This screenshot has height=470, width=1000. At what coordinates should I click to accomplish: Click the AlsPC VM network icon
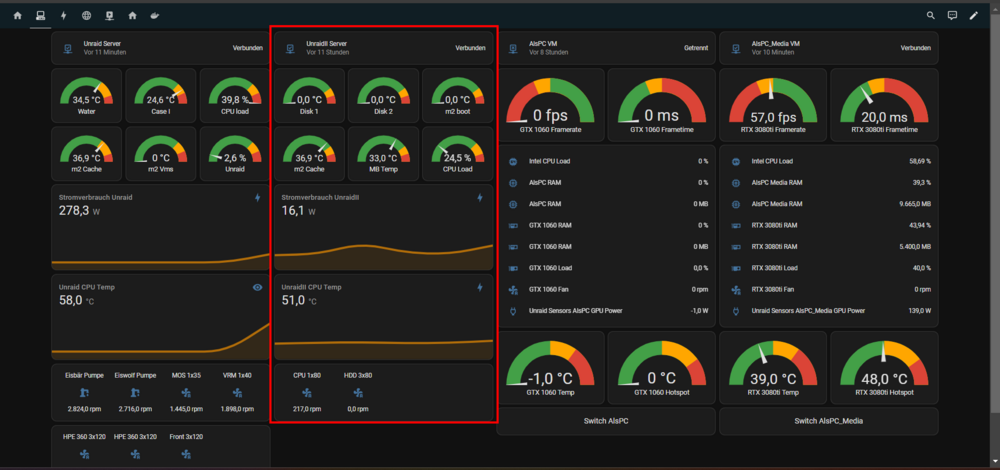513,48
